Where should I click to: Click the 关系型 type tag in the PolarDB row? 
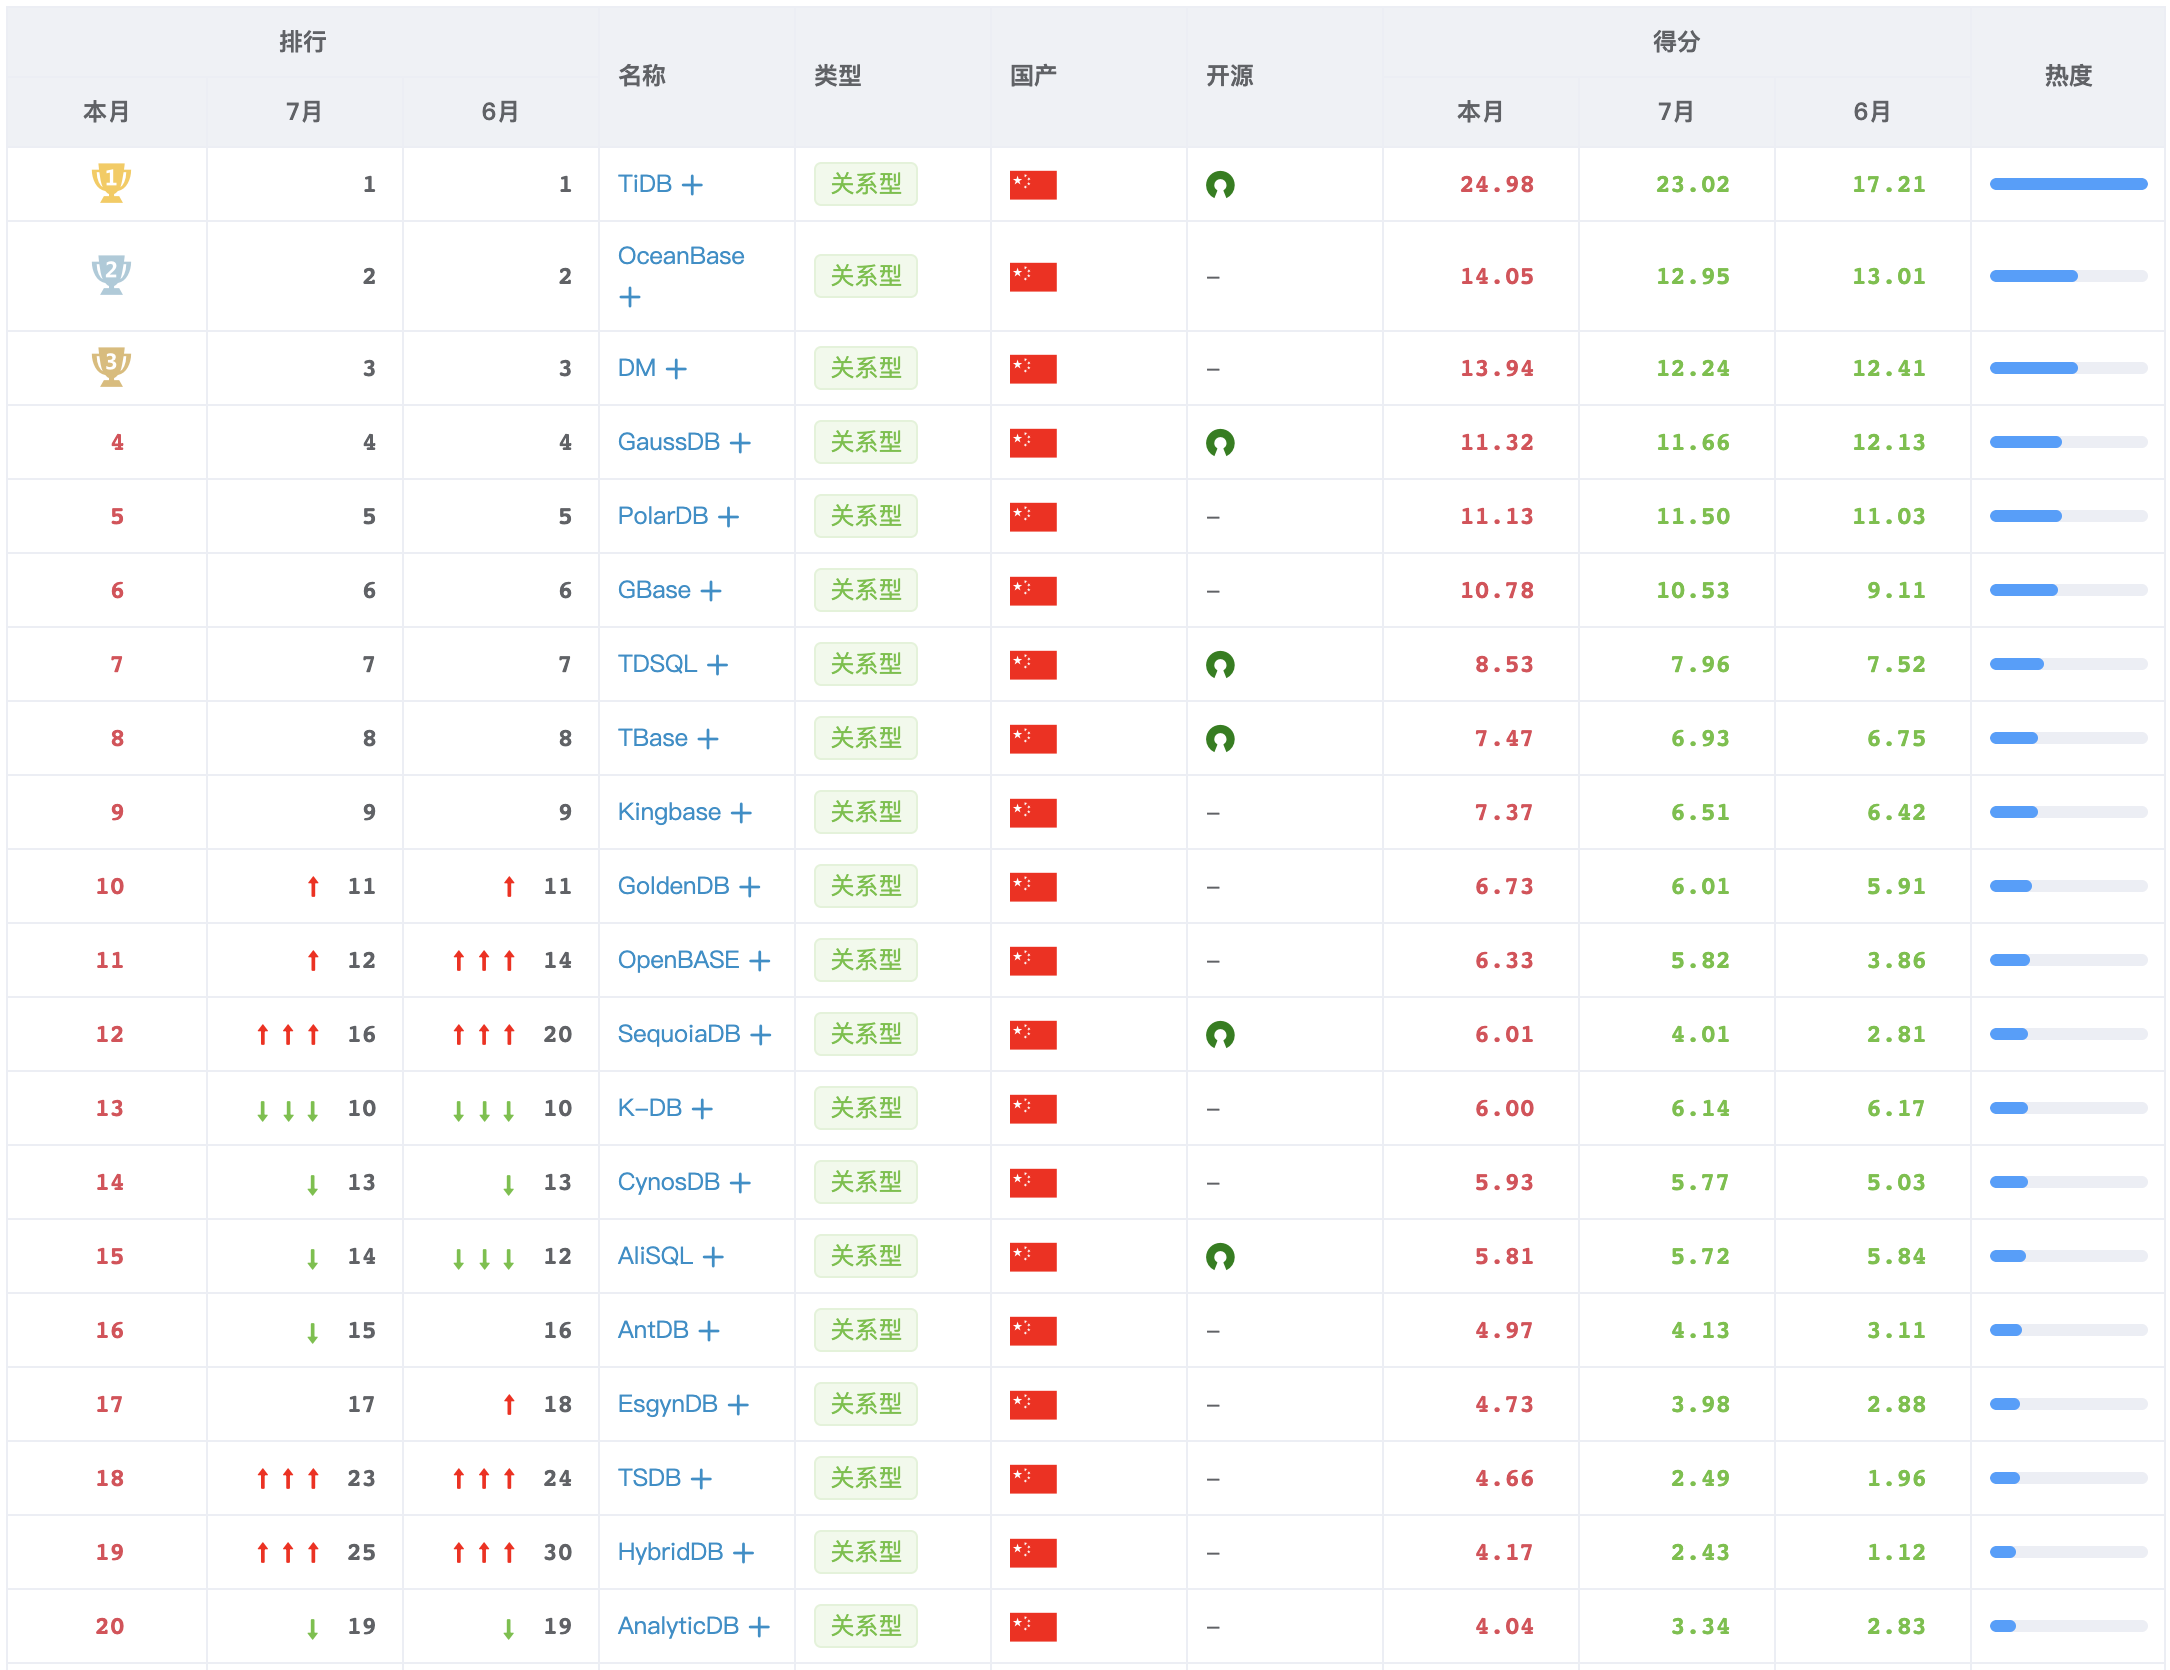[864, 516]
